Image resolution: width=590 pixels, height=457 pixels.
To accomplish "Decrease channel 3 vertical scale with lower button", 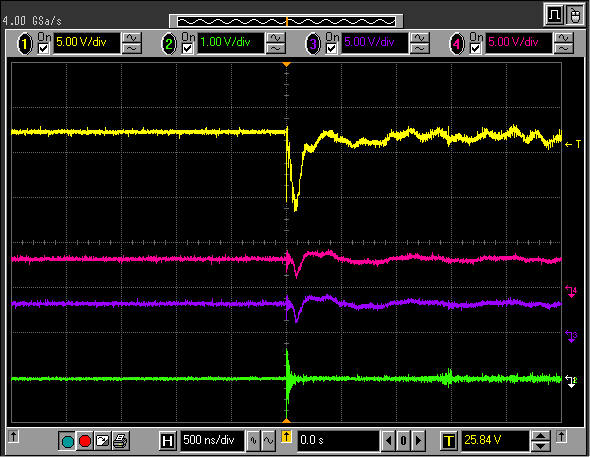I will pyautogui.click(x=420, y=49).
